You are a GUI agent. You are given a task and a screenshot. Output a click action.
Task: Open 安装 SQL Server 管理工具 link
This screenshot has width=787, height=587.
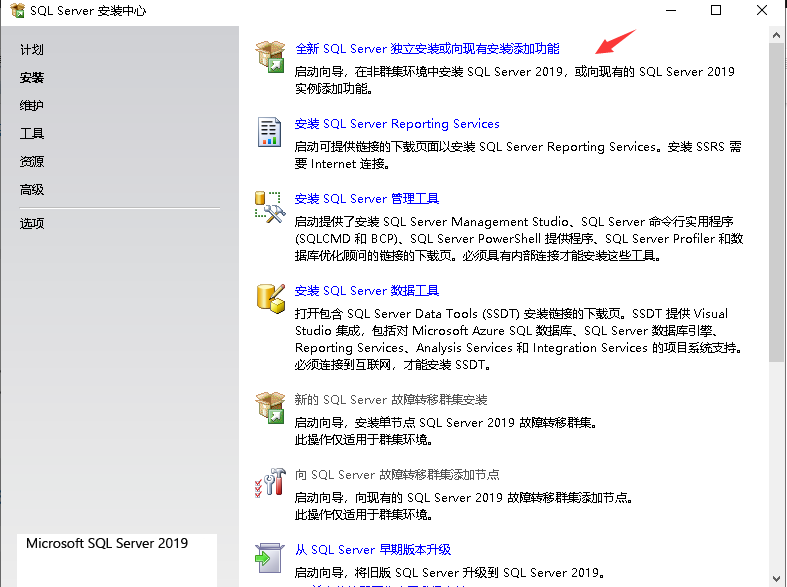pos(367,199)
